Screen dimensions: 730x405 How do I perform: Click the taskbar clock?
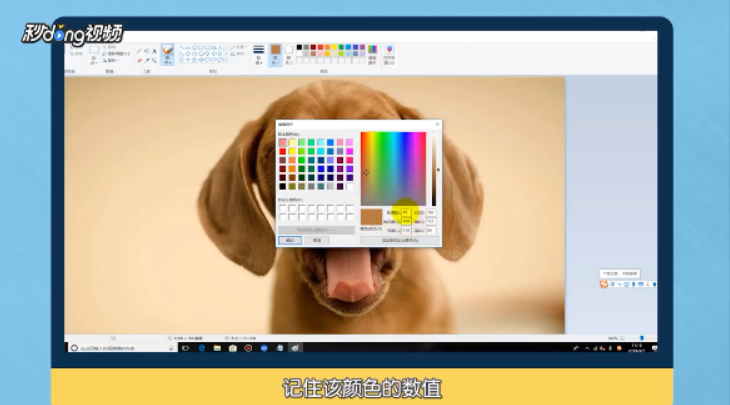[x=637, y=348]
